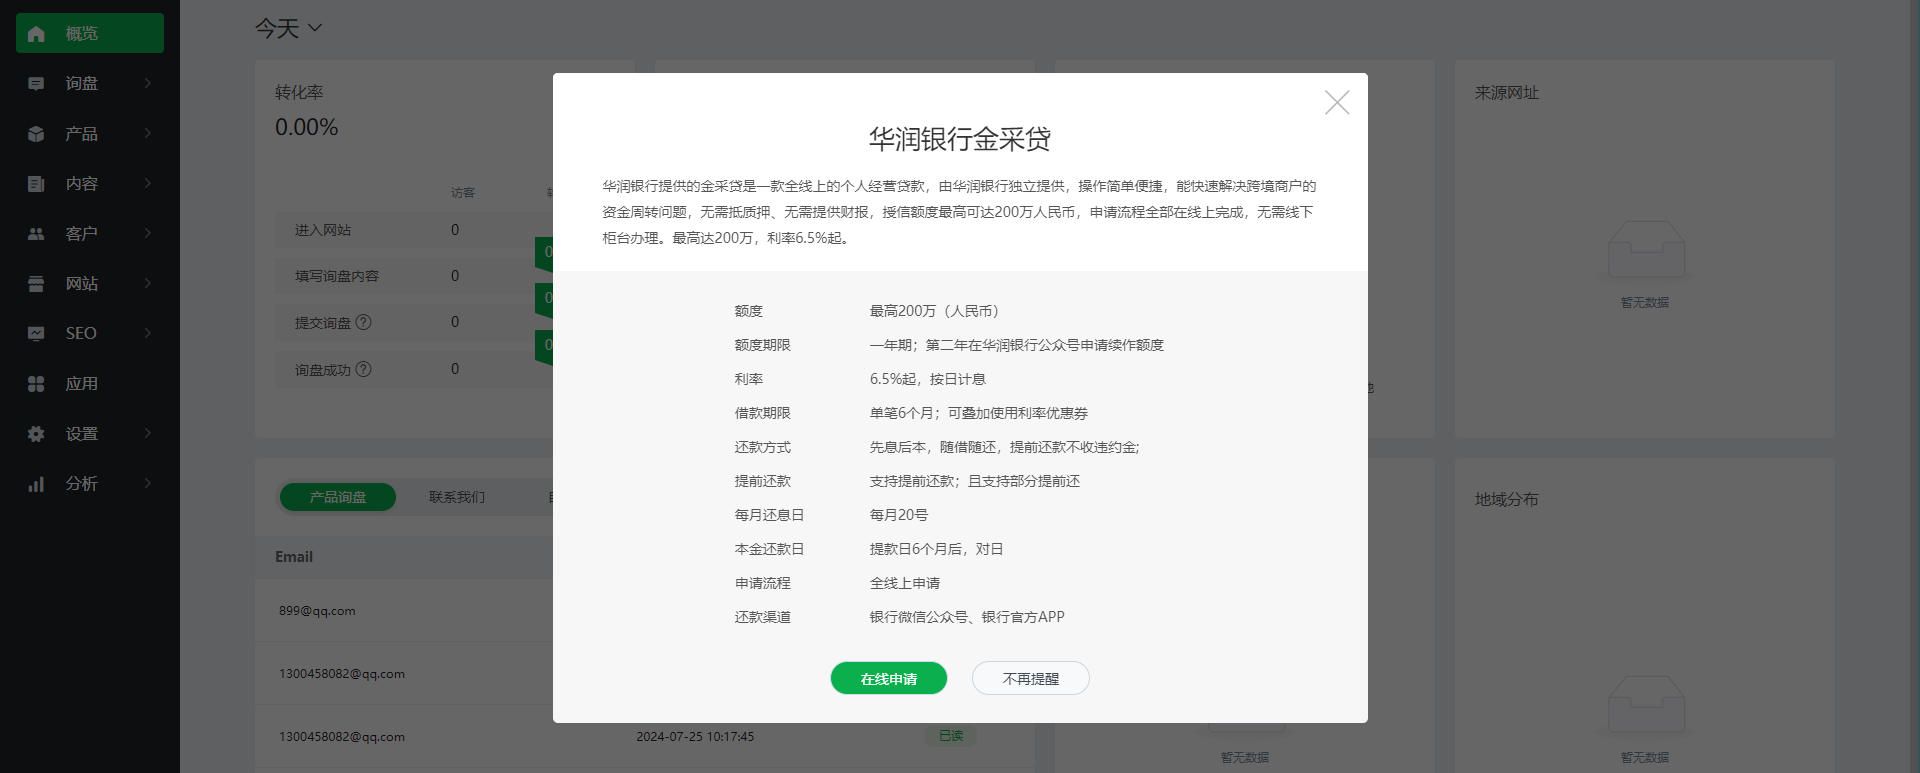Image resolution: width=1920 pixels, height=773 pixels.
Task: Click the 899@qq.com email row
Action: (317, 611)
